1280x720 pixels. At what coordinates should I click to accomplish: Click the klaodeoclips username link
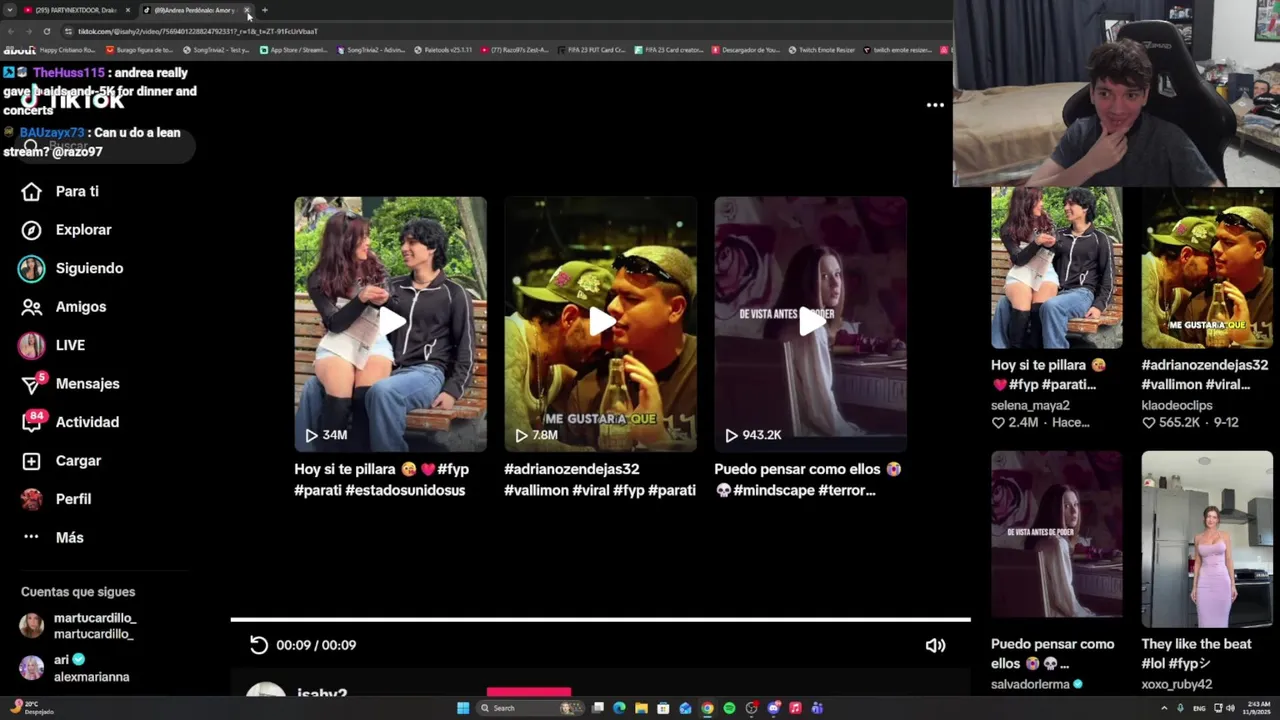(1176, 405)
